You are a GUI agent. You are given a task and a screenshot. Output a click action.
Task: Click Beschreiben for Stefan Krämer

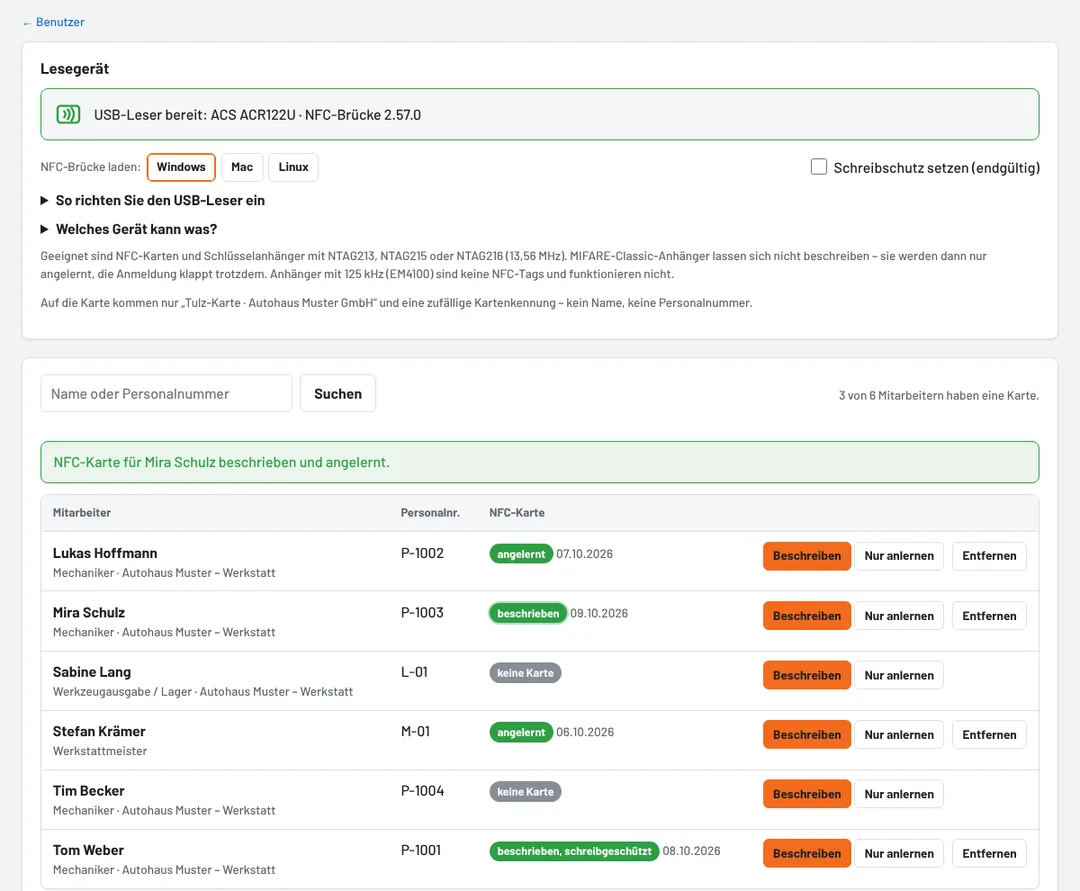[x=807, y=735]
